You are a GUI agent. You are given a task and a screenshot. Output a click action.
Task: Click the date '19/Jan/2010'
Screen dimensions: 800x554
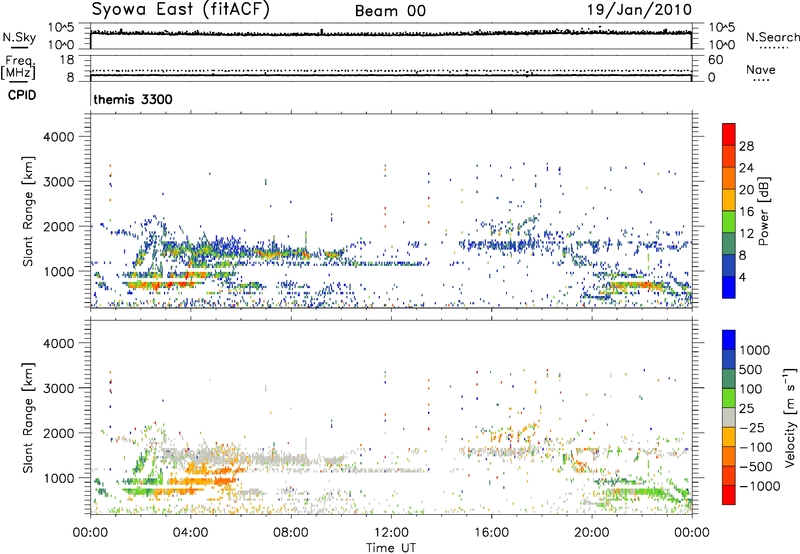pos(639,10)
